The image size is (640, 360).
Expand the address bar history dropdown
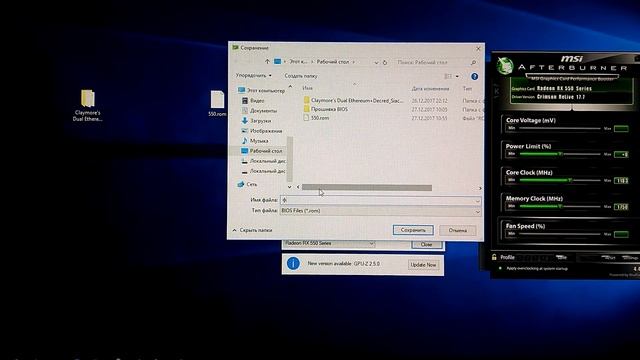pyautogui.click(x=376, y=62)
